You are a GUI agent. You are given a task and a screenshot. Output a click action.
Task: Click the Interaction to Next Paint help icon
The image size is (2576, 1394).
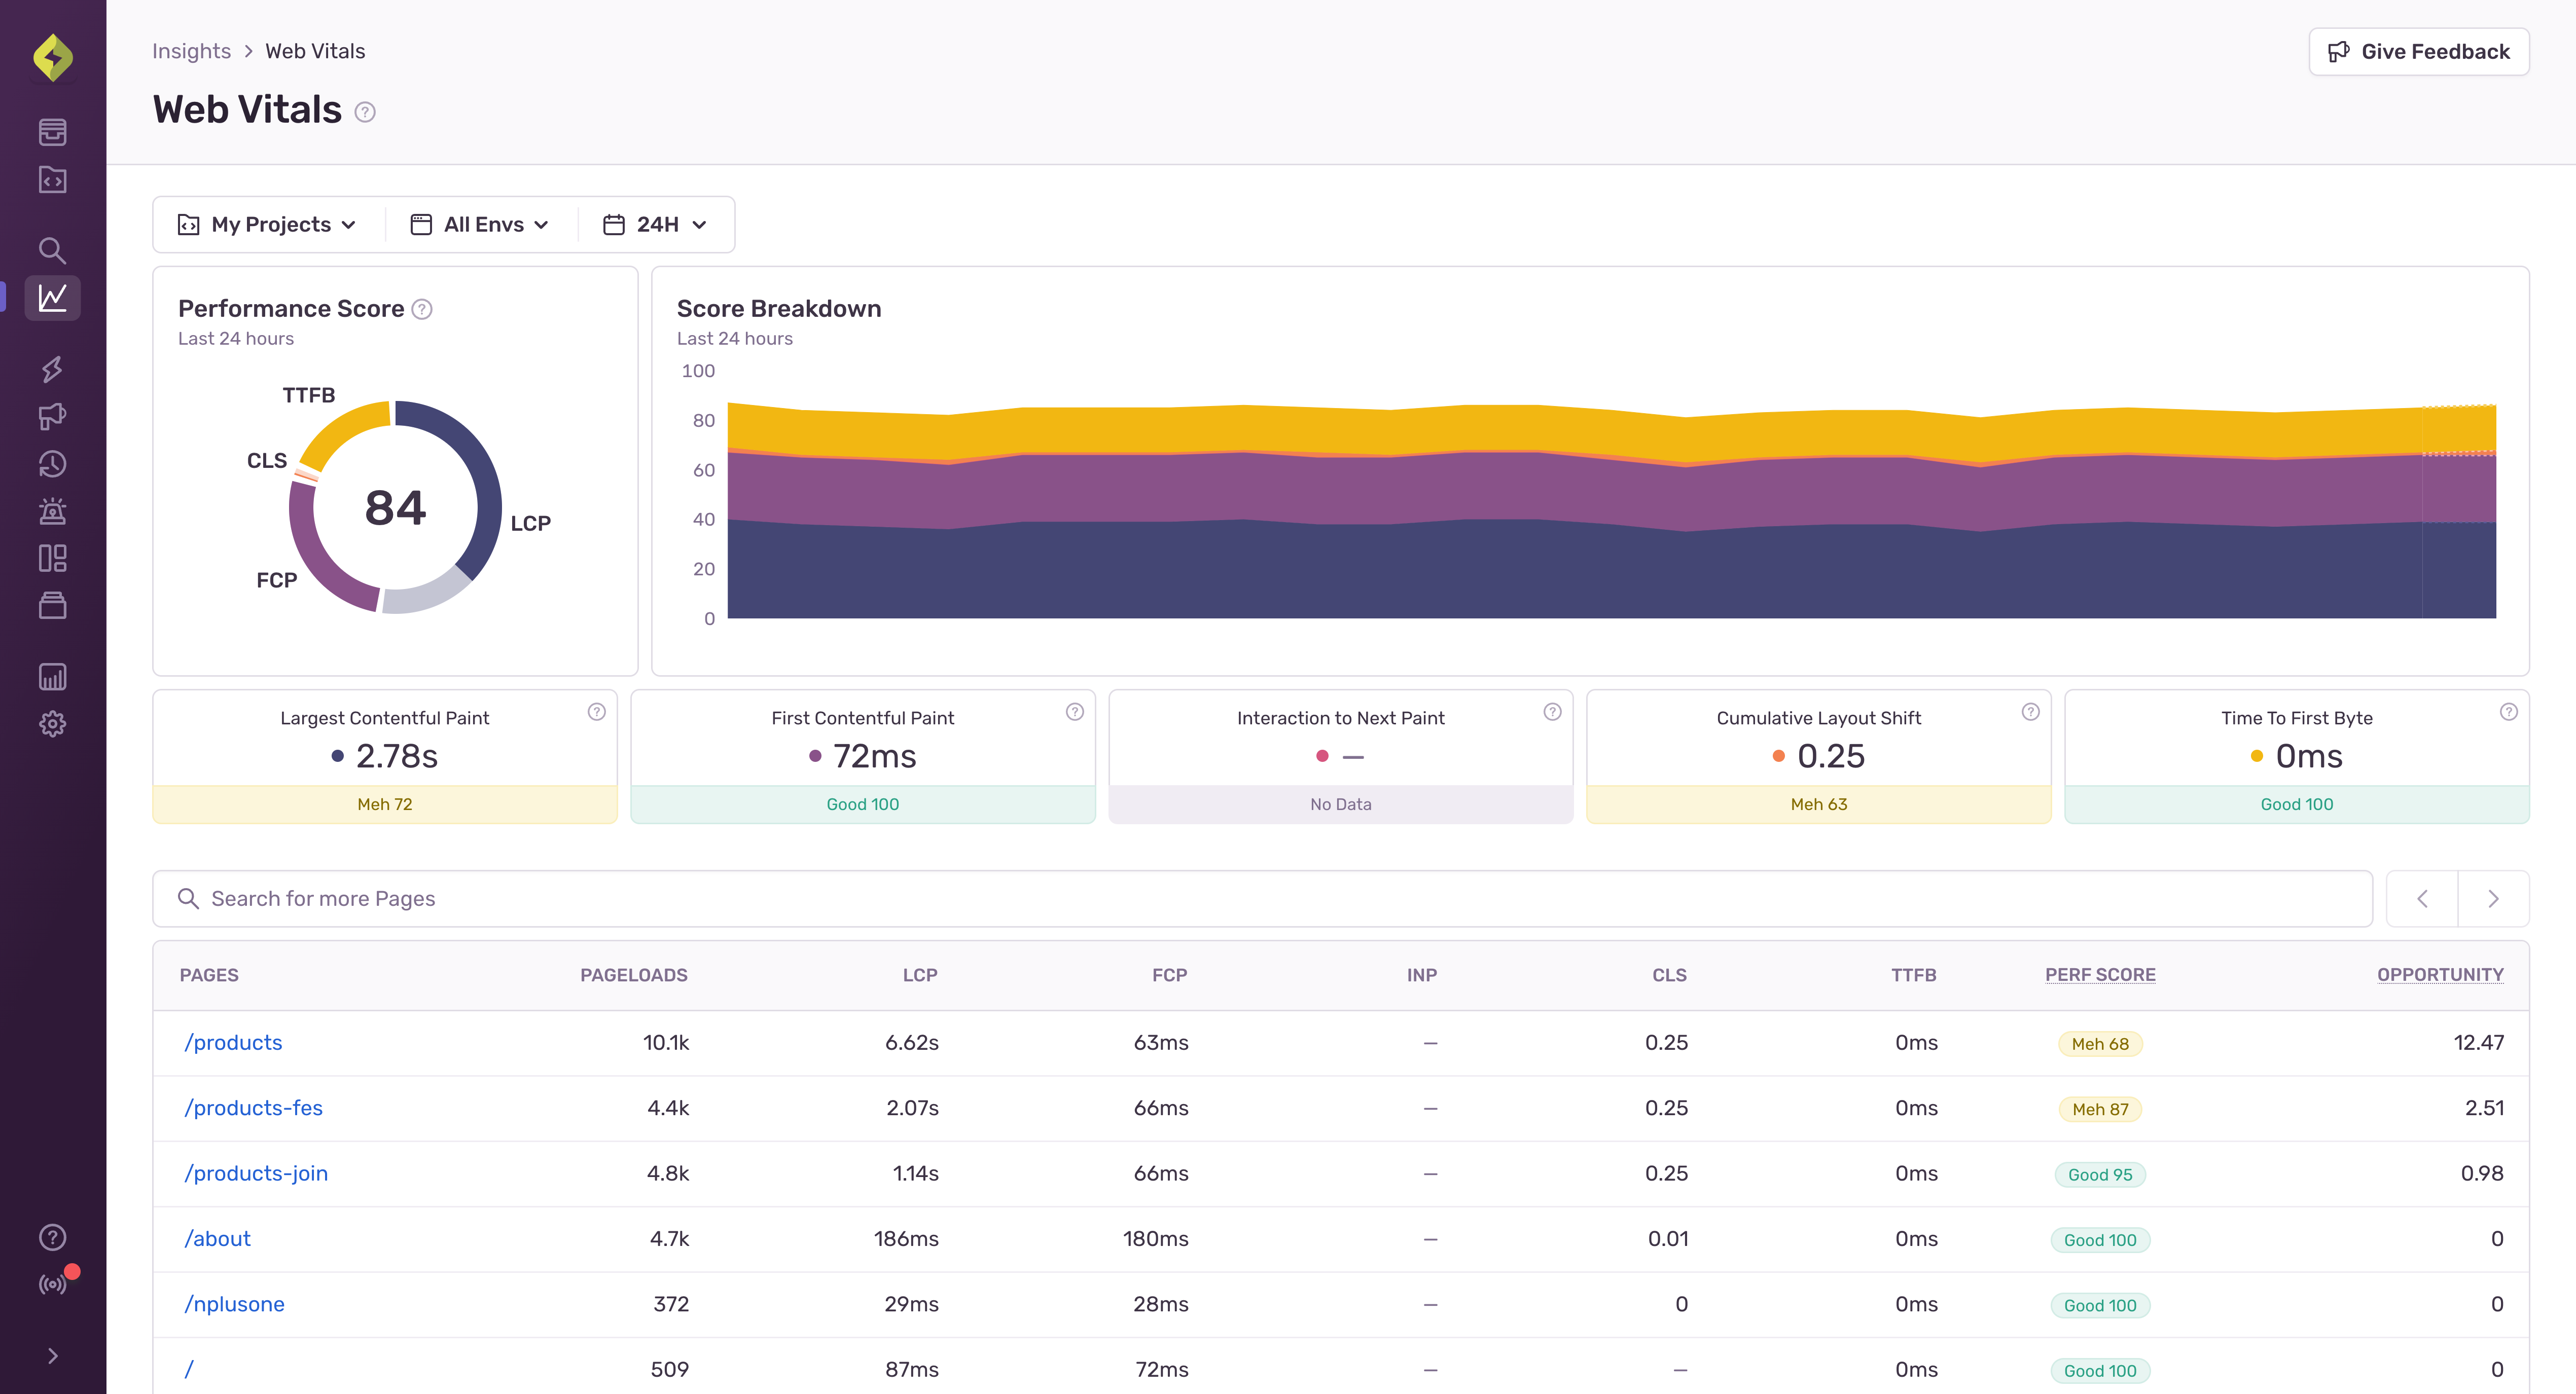coord(1553,712)
